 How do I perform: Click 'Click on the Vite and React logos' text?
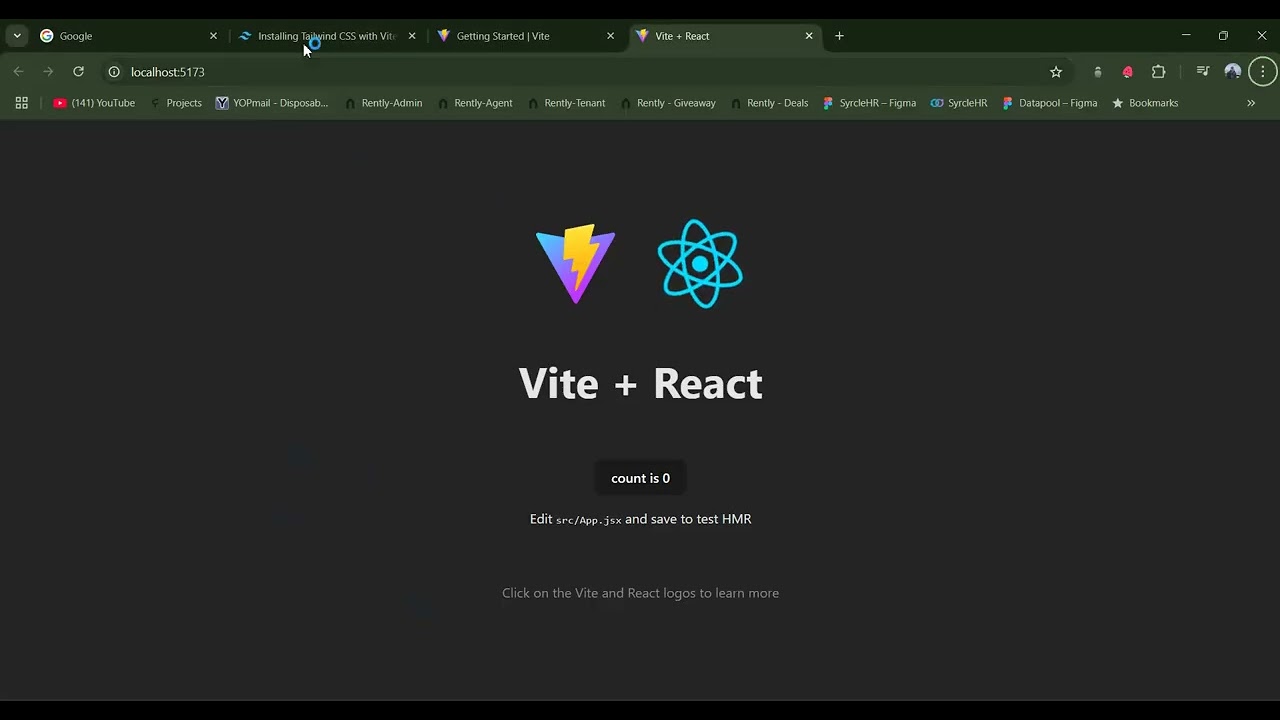click(640, 593)
